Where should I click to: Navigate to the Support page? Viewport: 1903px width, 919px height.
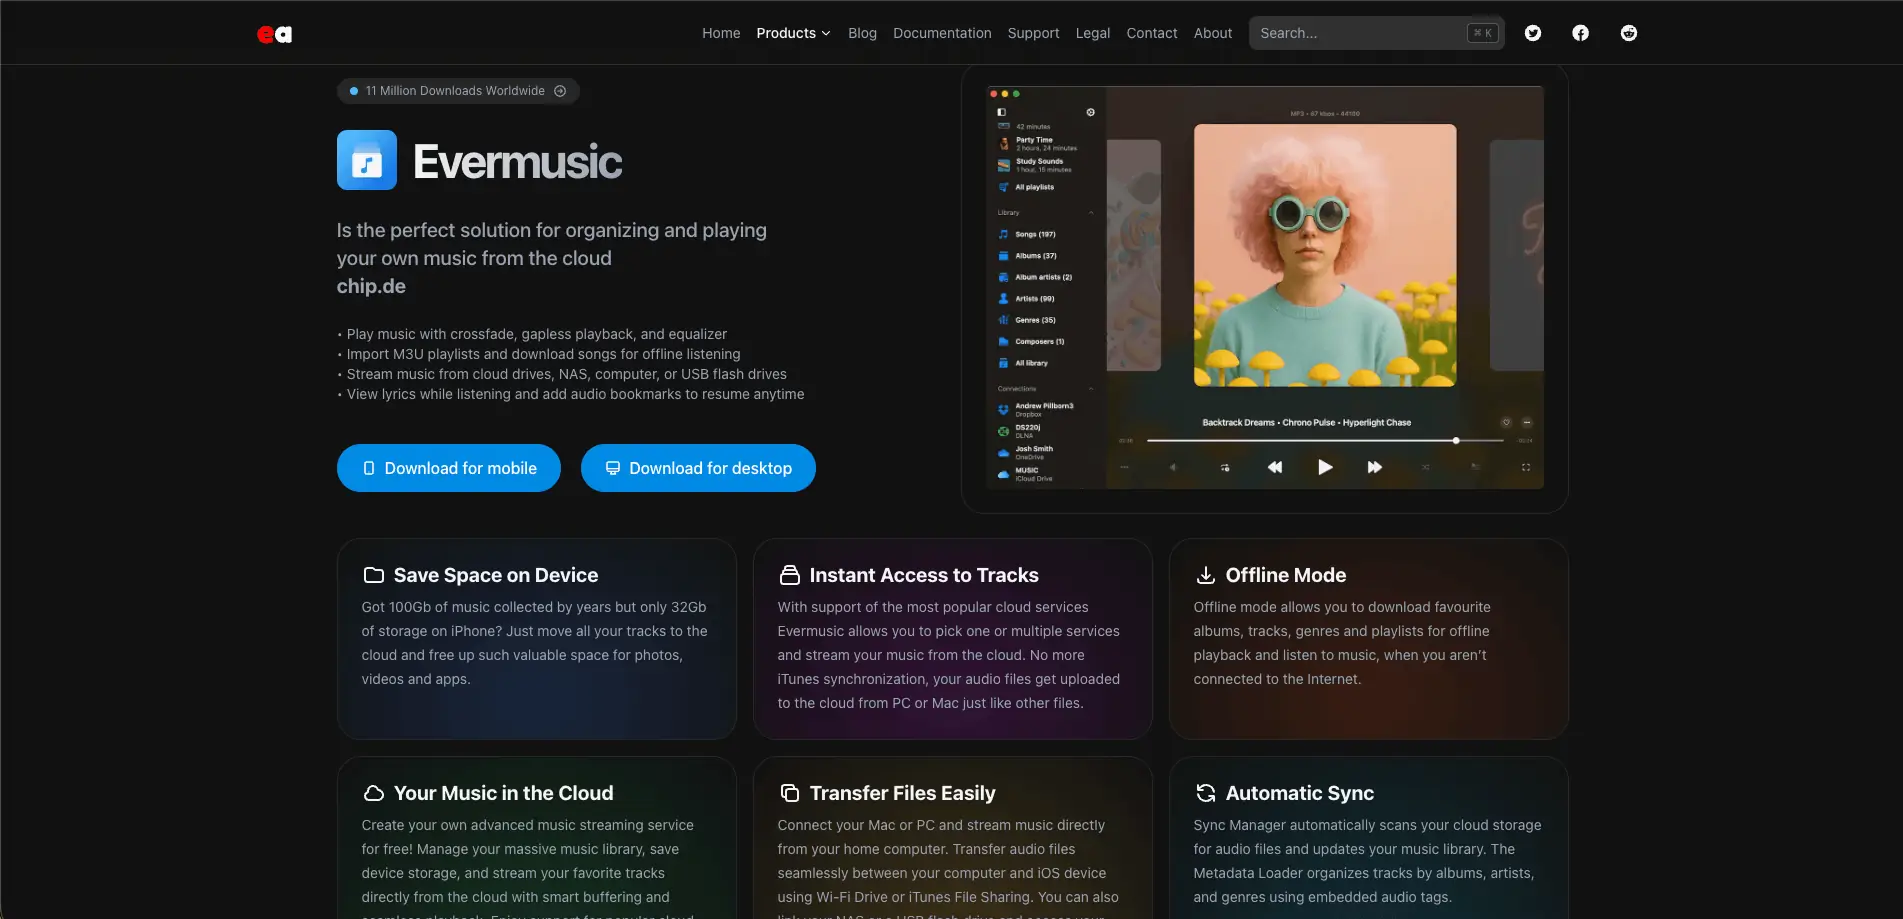point(1033,33)
